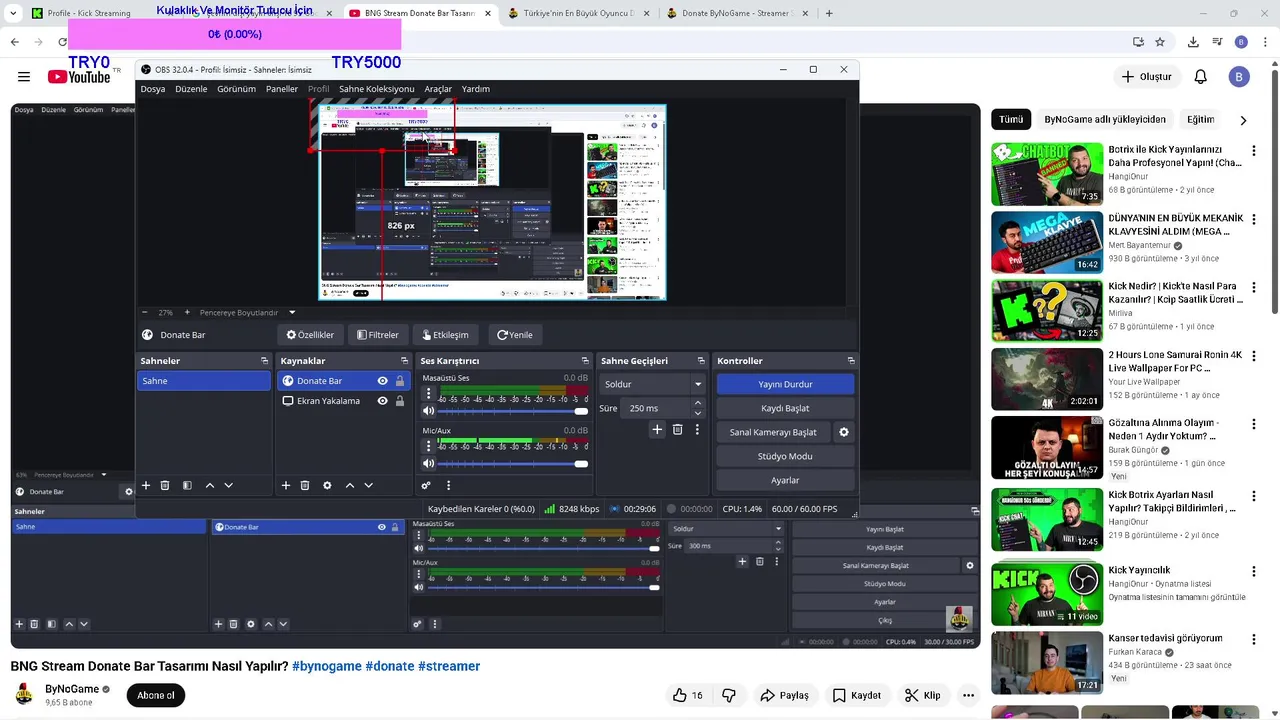Add a new scene transition
The width and height of the screenshot is (1280, 720).
tap(657, 429)
